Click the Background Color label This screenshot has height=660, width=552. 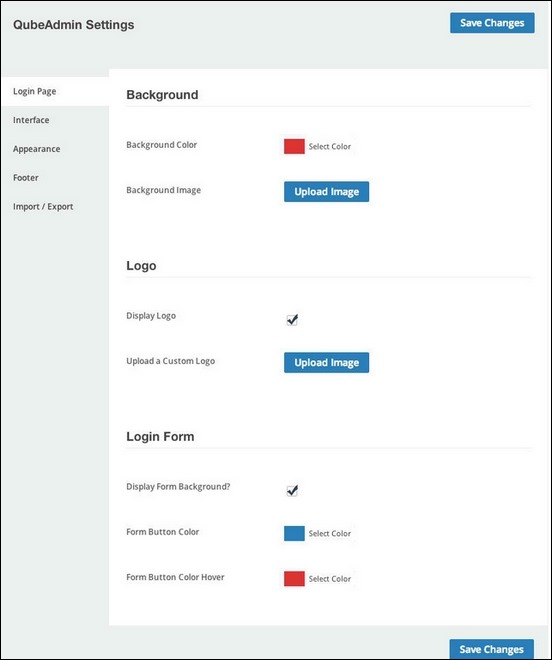[x=162, y=145]
